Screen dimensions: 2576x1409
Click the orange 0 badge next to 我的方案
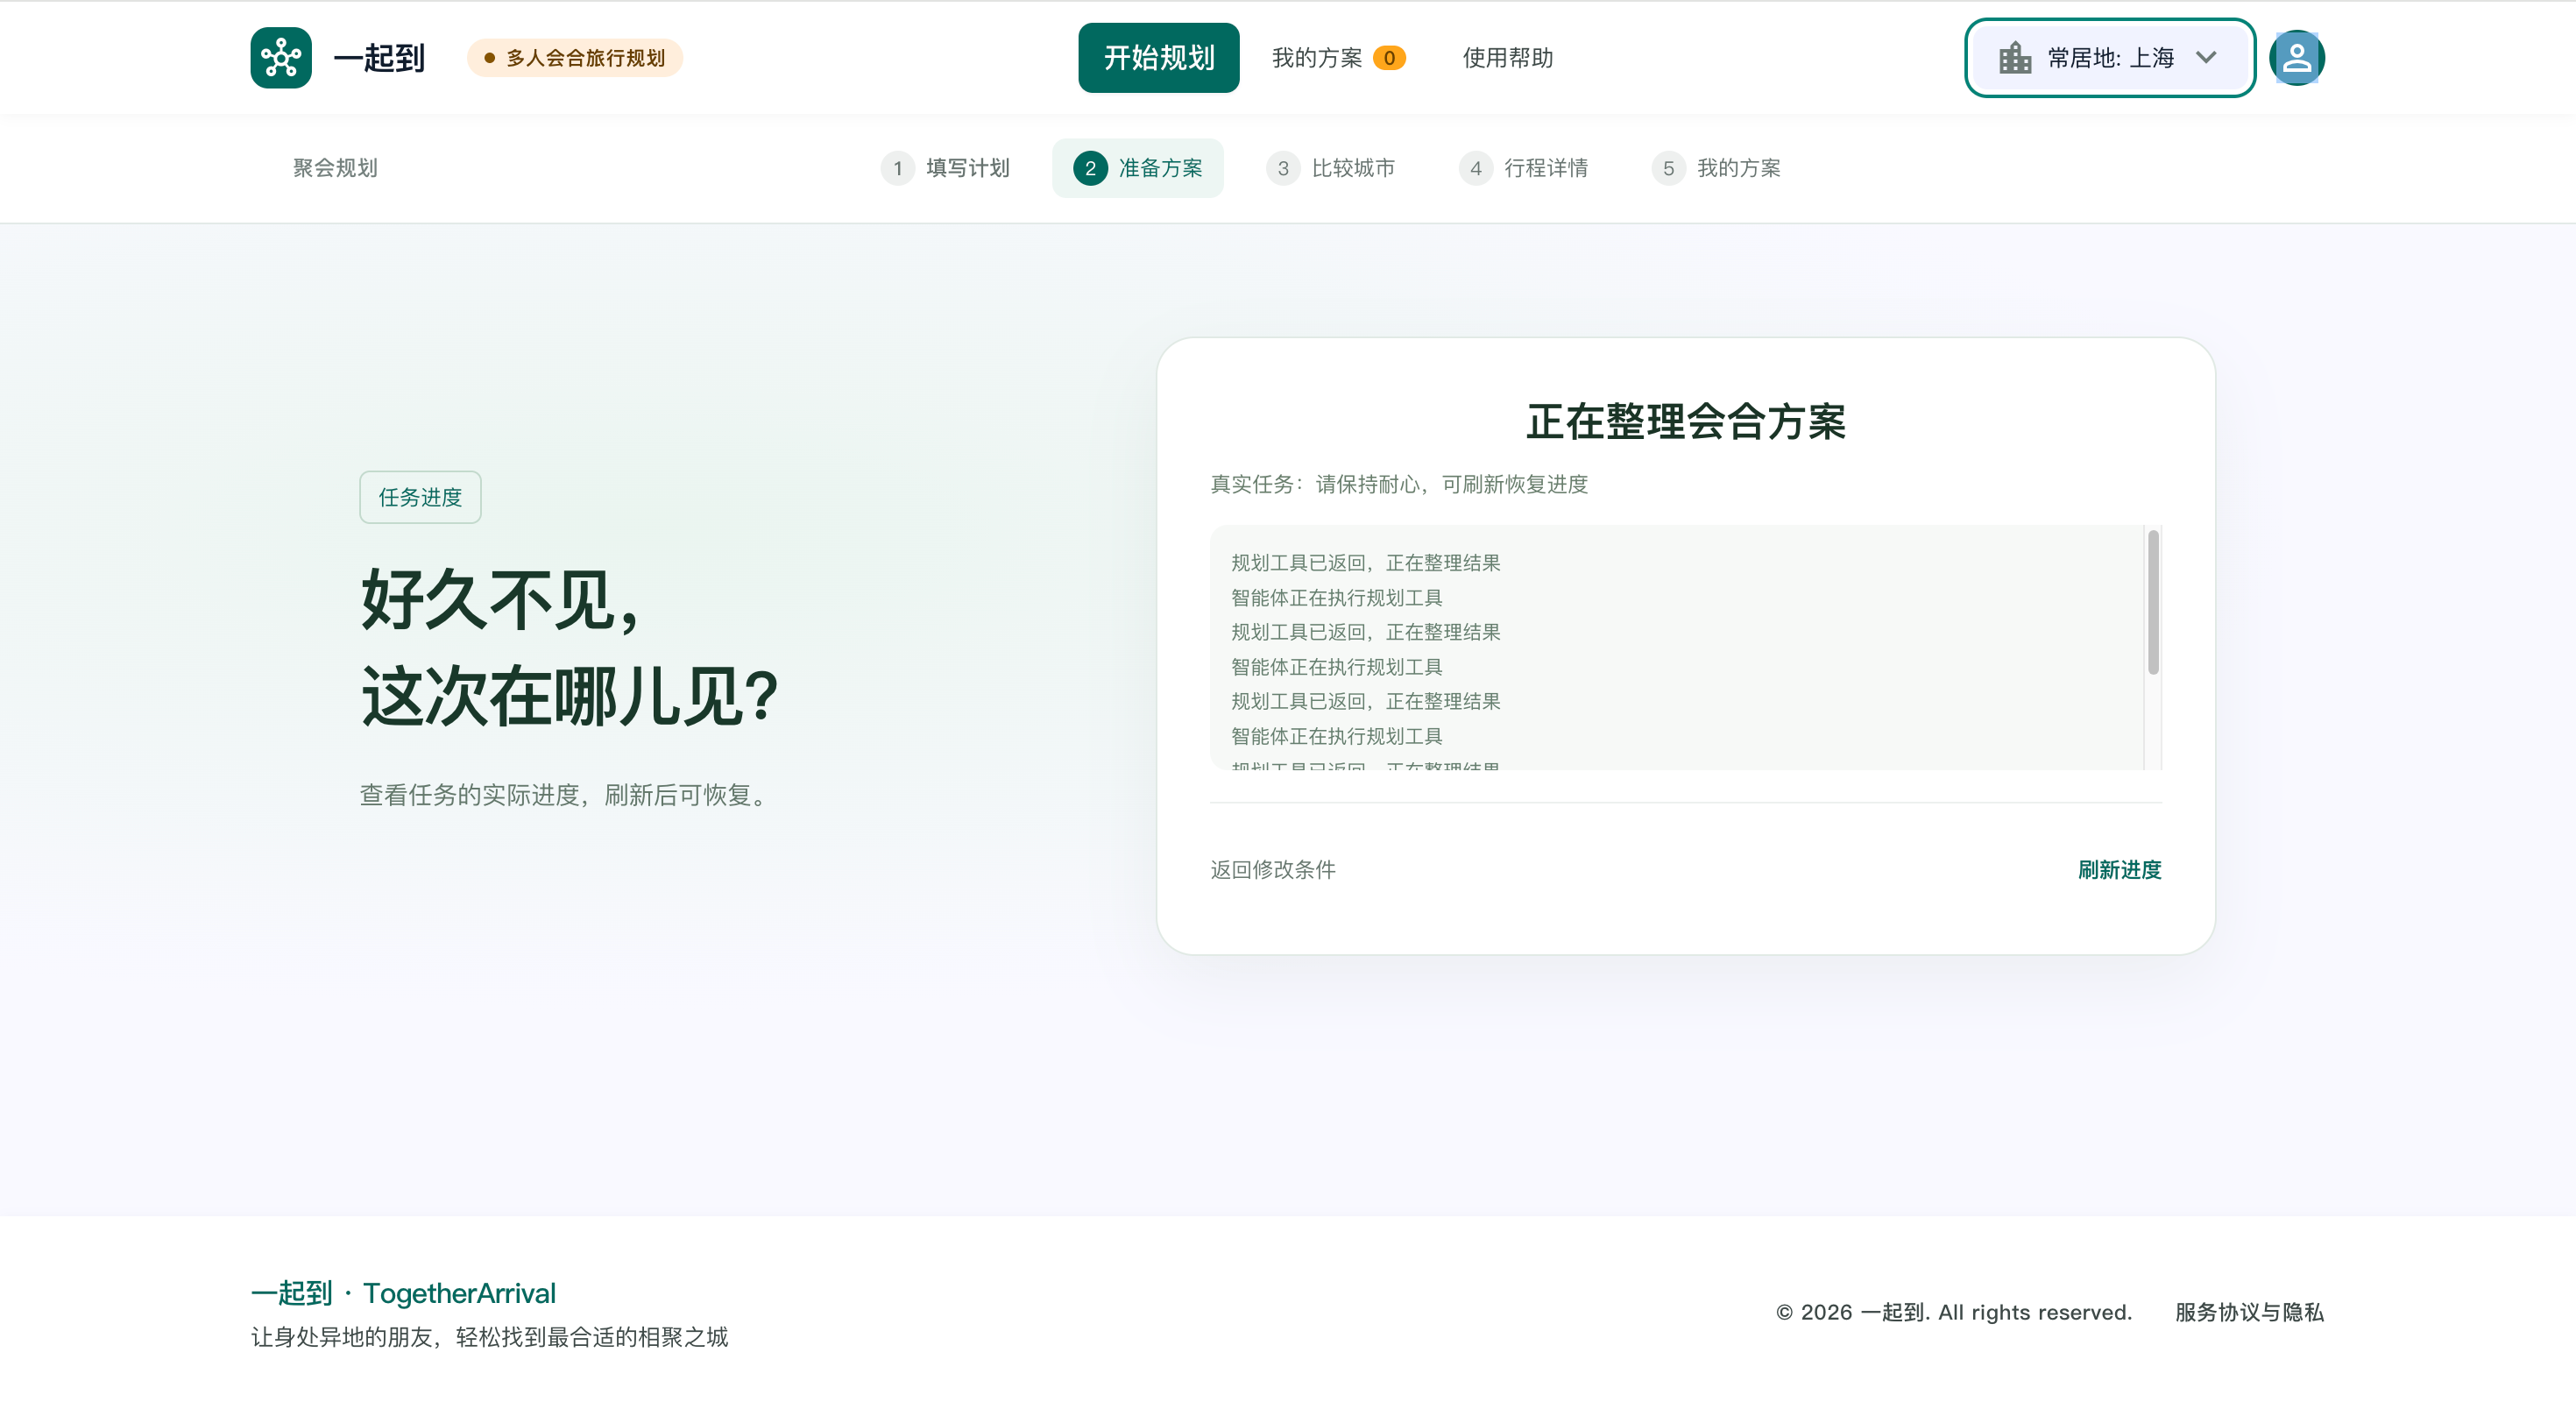tap(1389, 58)
